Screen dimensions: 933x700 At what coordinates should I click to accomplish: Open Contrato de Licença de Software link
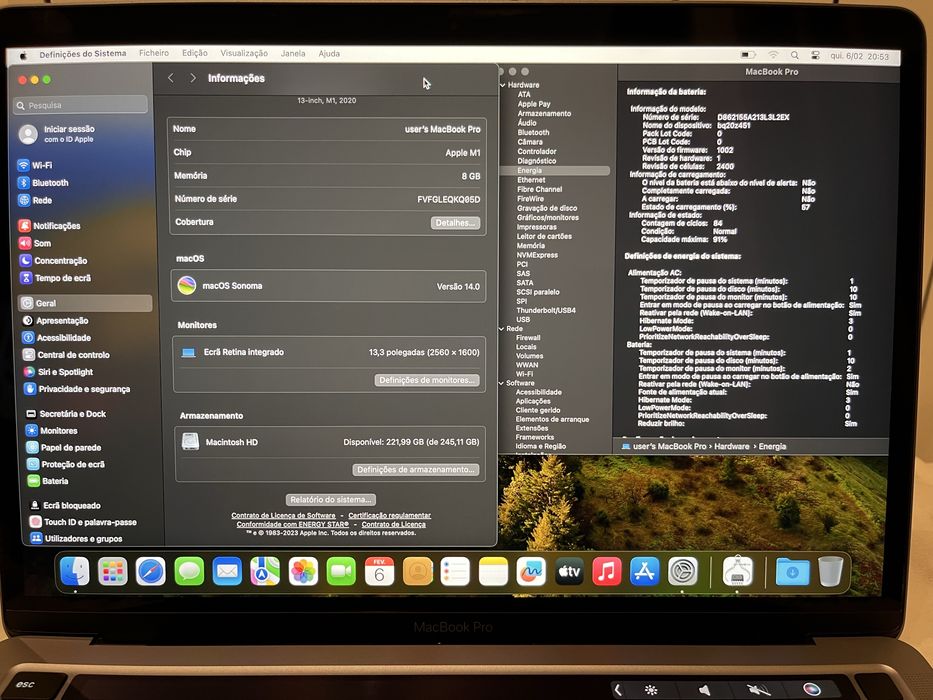(x=283, y=515)
